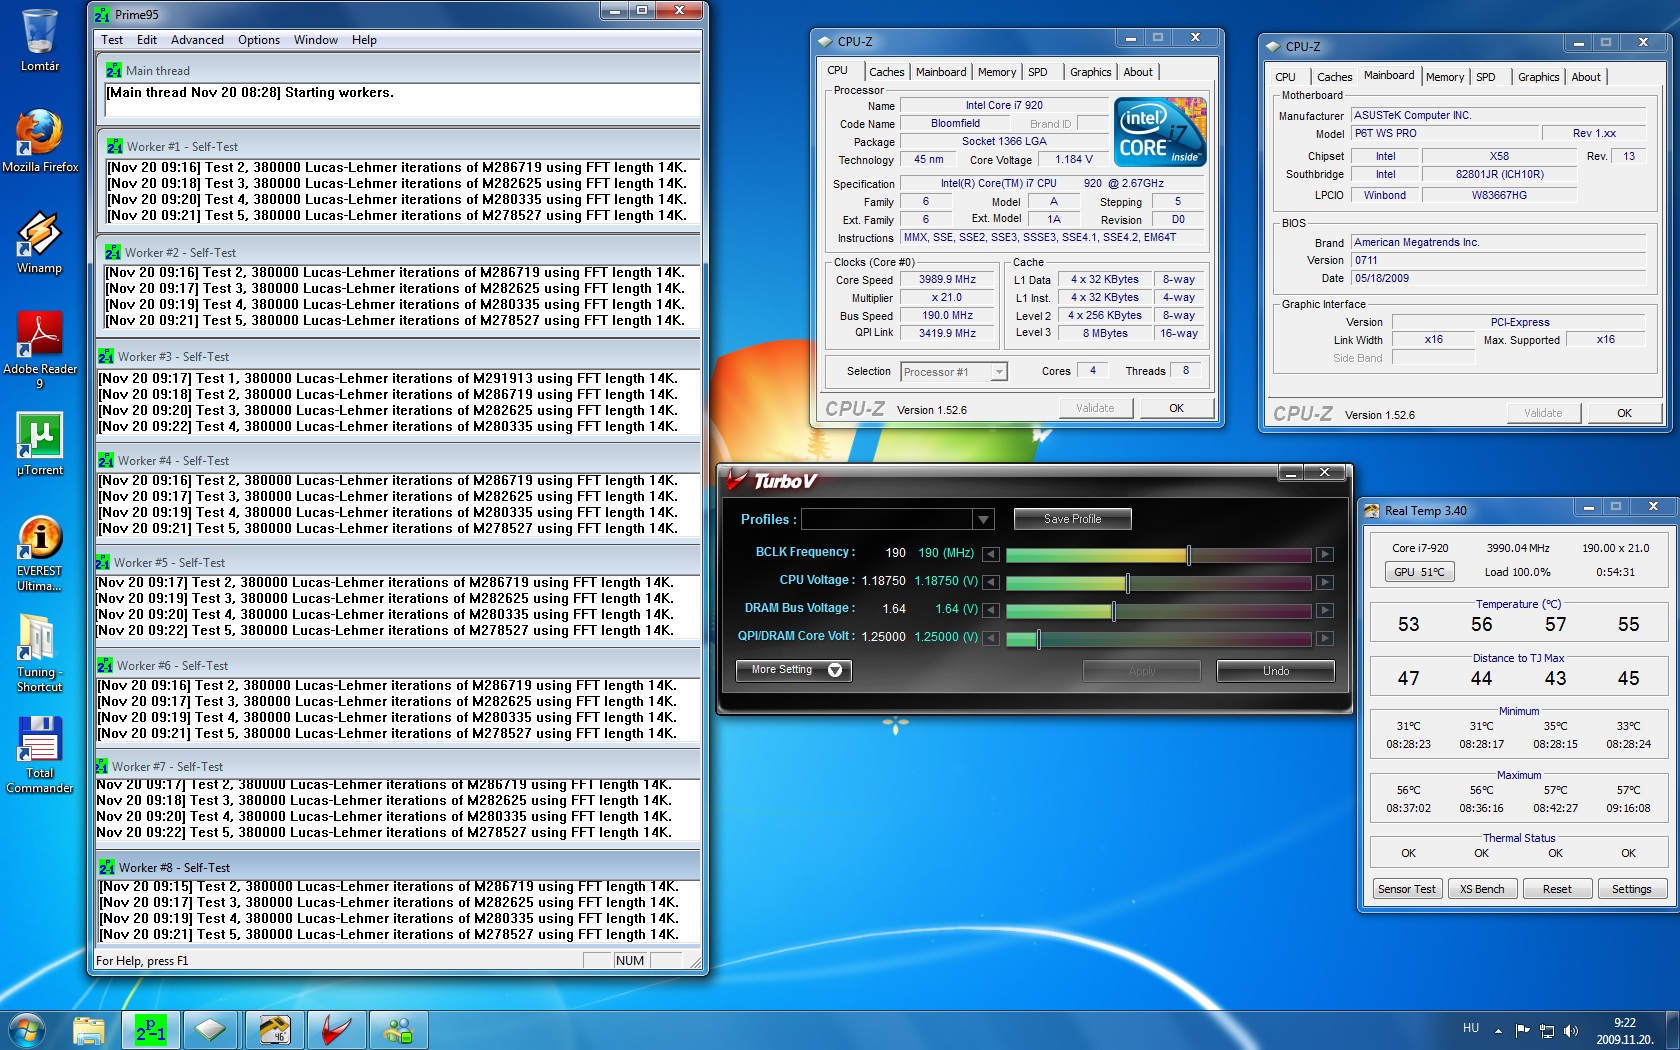Decrease BCLK Frequency with the left arrow
1680x1050 pixels.
tap(990, 554)
